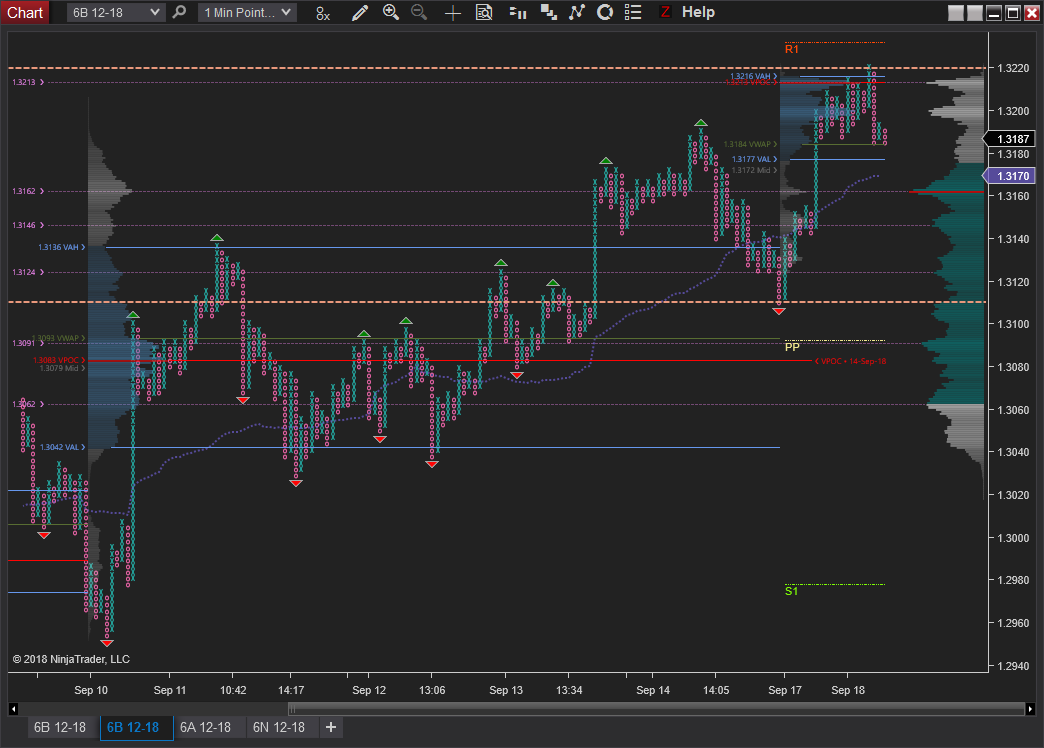This screenshot has width=1044, height=748.
Task: Select the PP pivot label
Action: (x=792, y=347)
